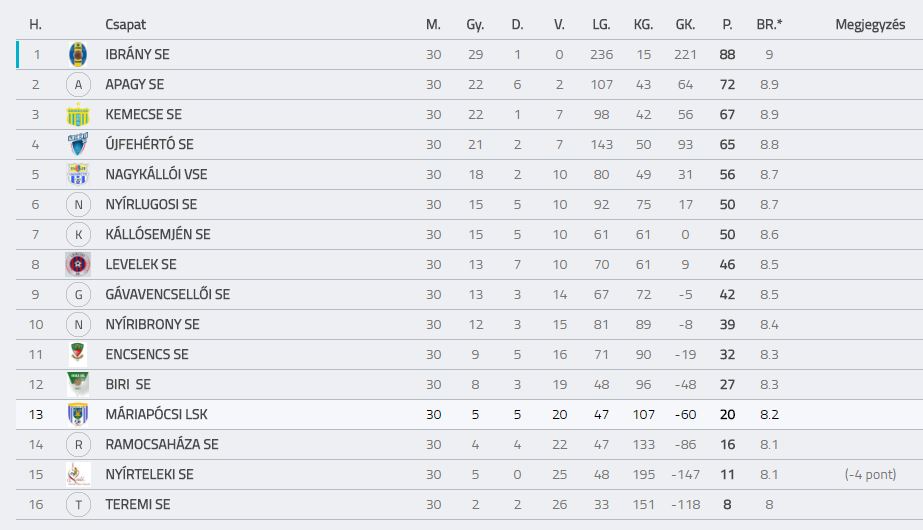Image resolution: width=923 pixels, height=530 pixels.
Task: Open the Máriapócsi LSK shield logo
Action: (78, 414)
